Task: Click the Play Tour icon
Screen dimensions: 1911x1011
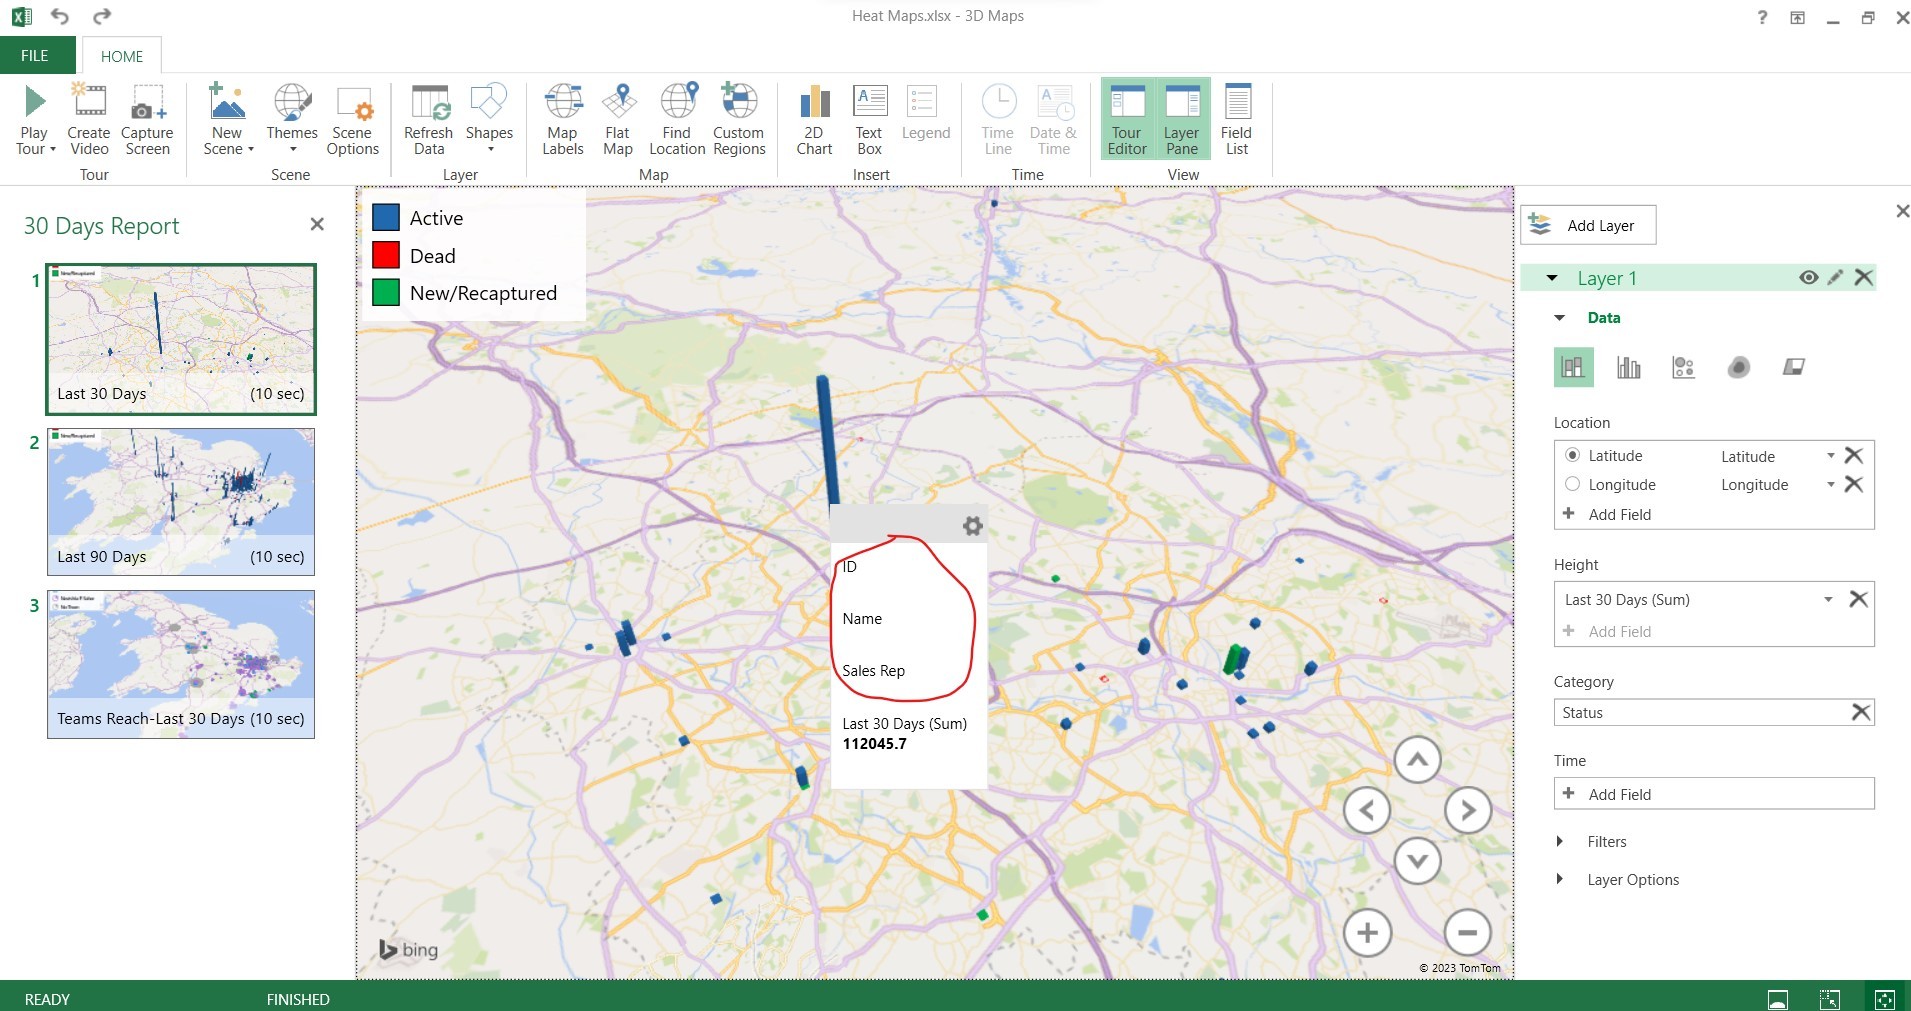Action: tap(35, 101)
